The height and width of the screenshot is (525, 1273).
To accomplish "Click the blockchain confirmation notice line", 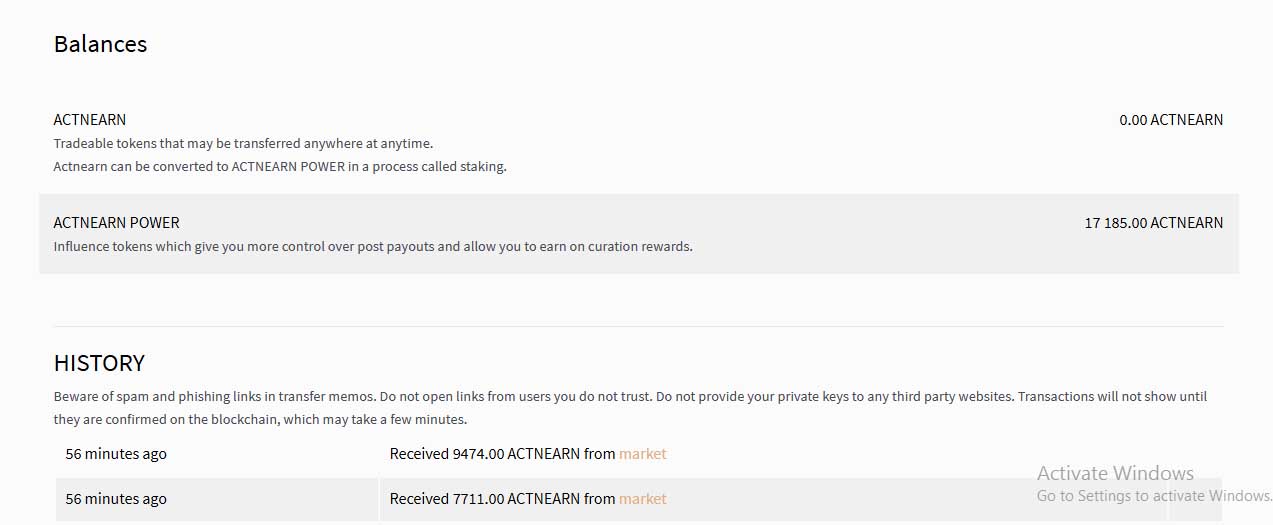I will [x=260, y=420].
